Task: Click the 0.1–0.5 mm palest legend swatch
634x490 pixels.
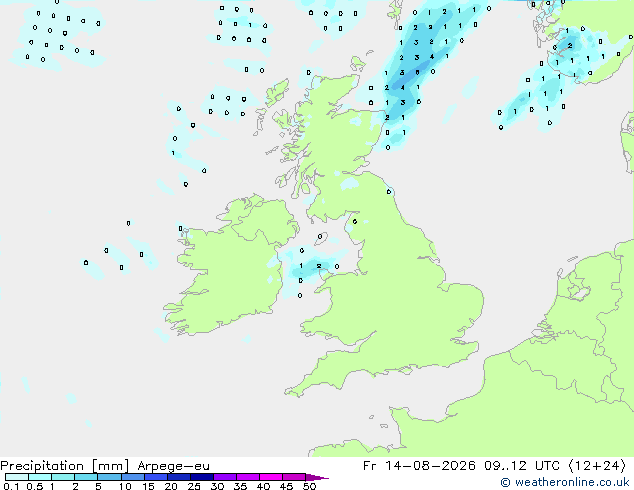Action: [17, 477]
